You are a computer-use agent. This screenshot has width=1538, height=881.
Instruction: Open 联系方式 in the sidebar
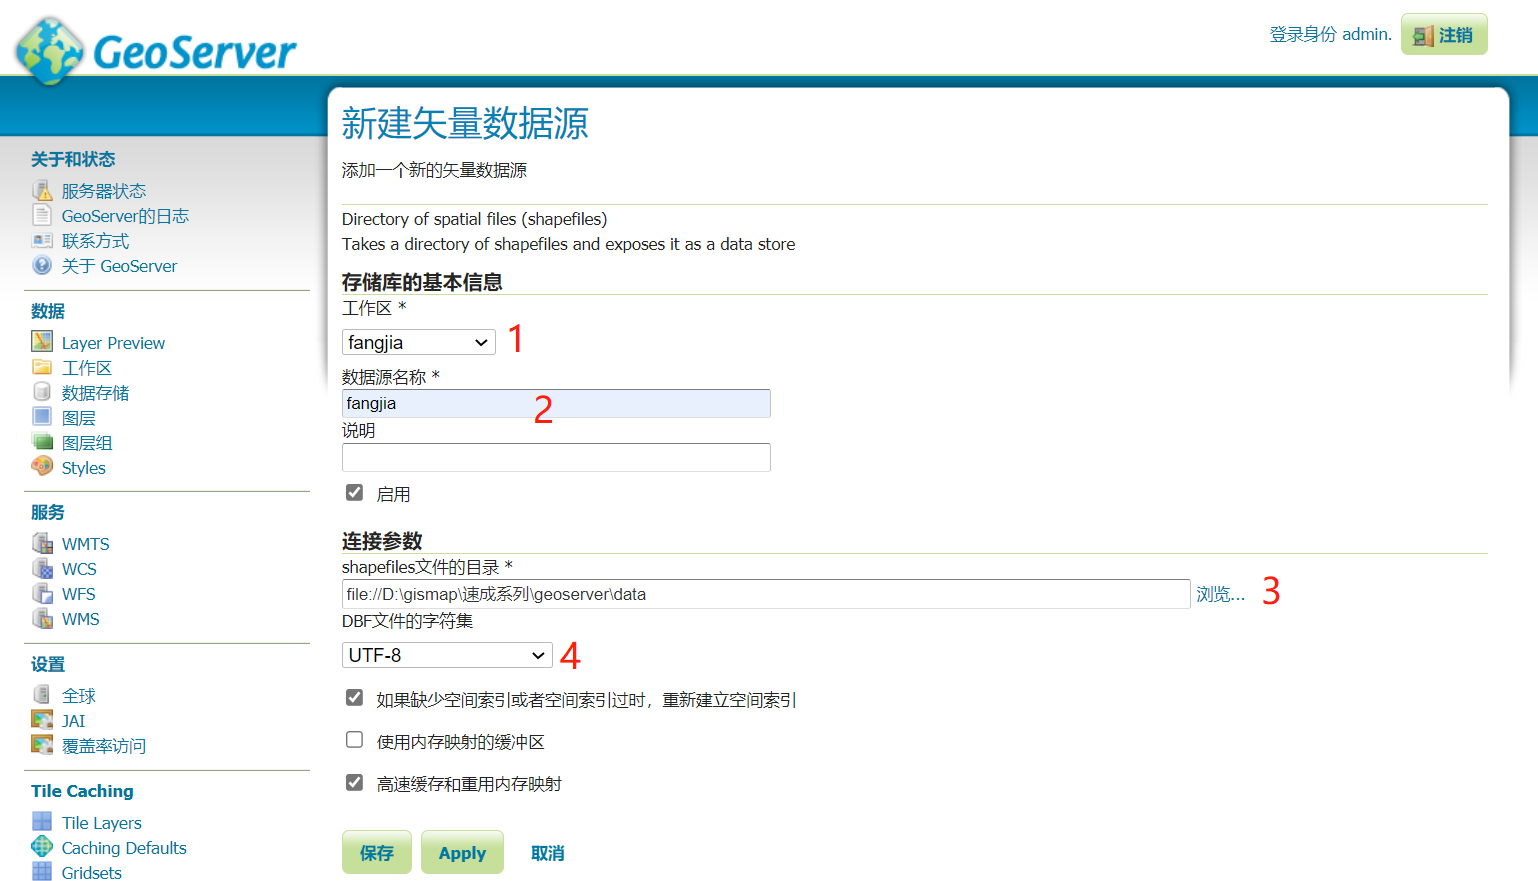tap(95, 240)
